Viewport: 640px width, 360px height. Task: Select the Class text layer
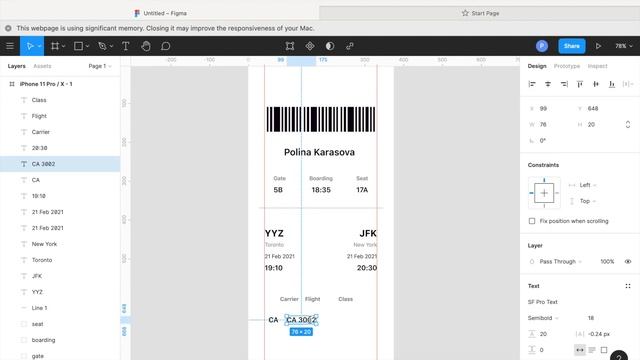[60, 100]
